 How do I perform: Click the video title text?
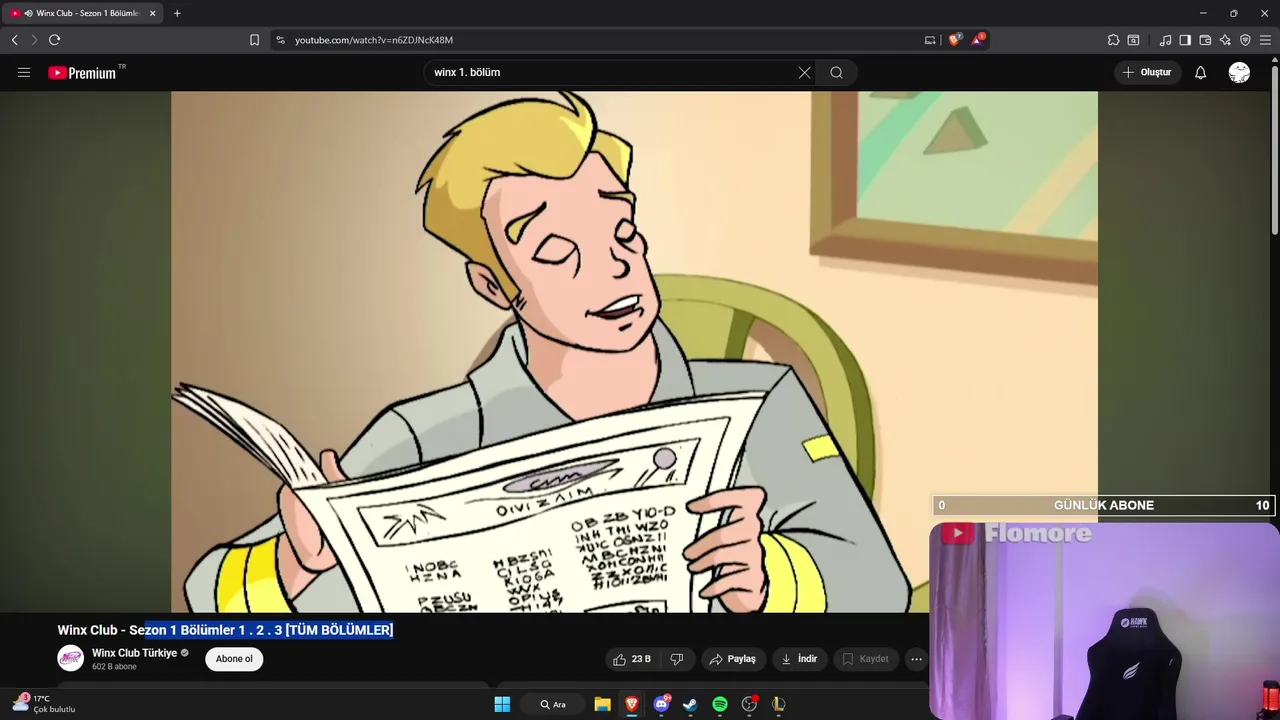tap(225, 630)
